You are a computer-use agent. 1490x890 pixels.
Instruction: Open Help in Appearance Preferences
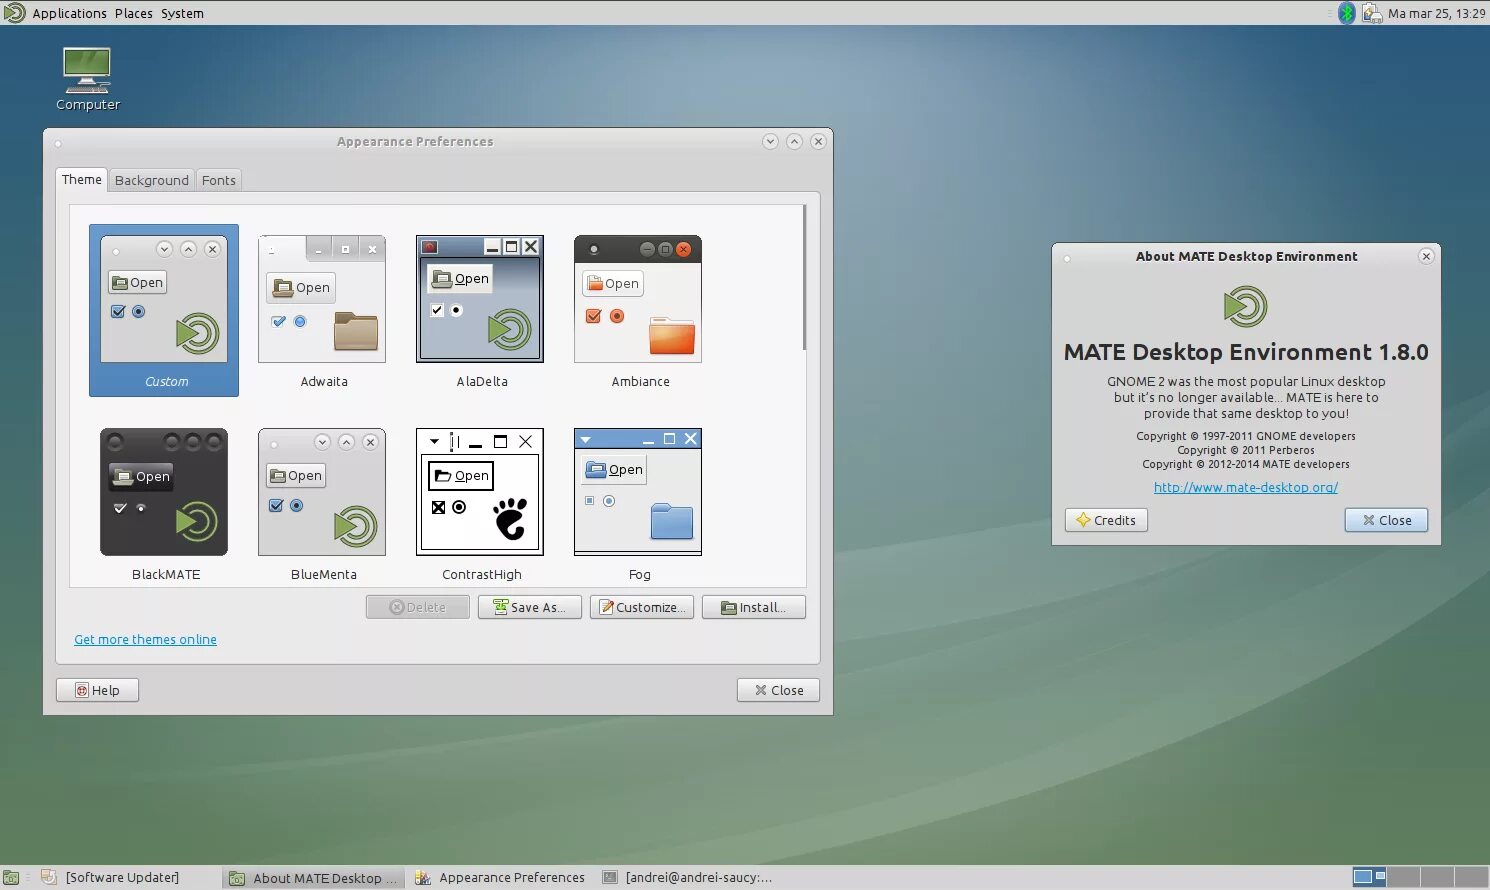point(97,690)
